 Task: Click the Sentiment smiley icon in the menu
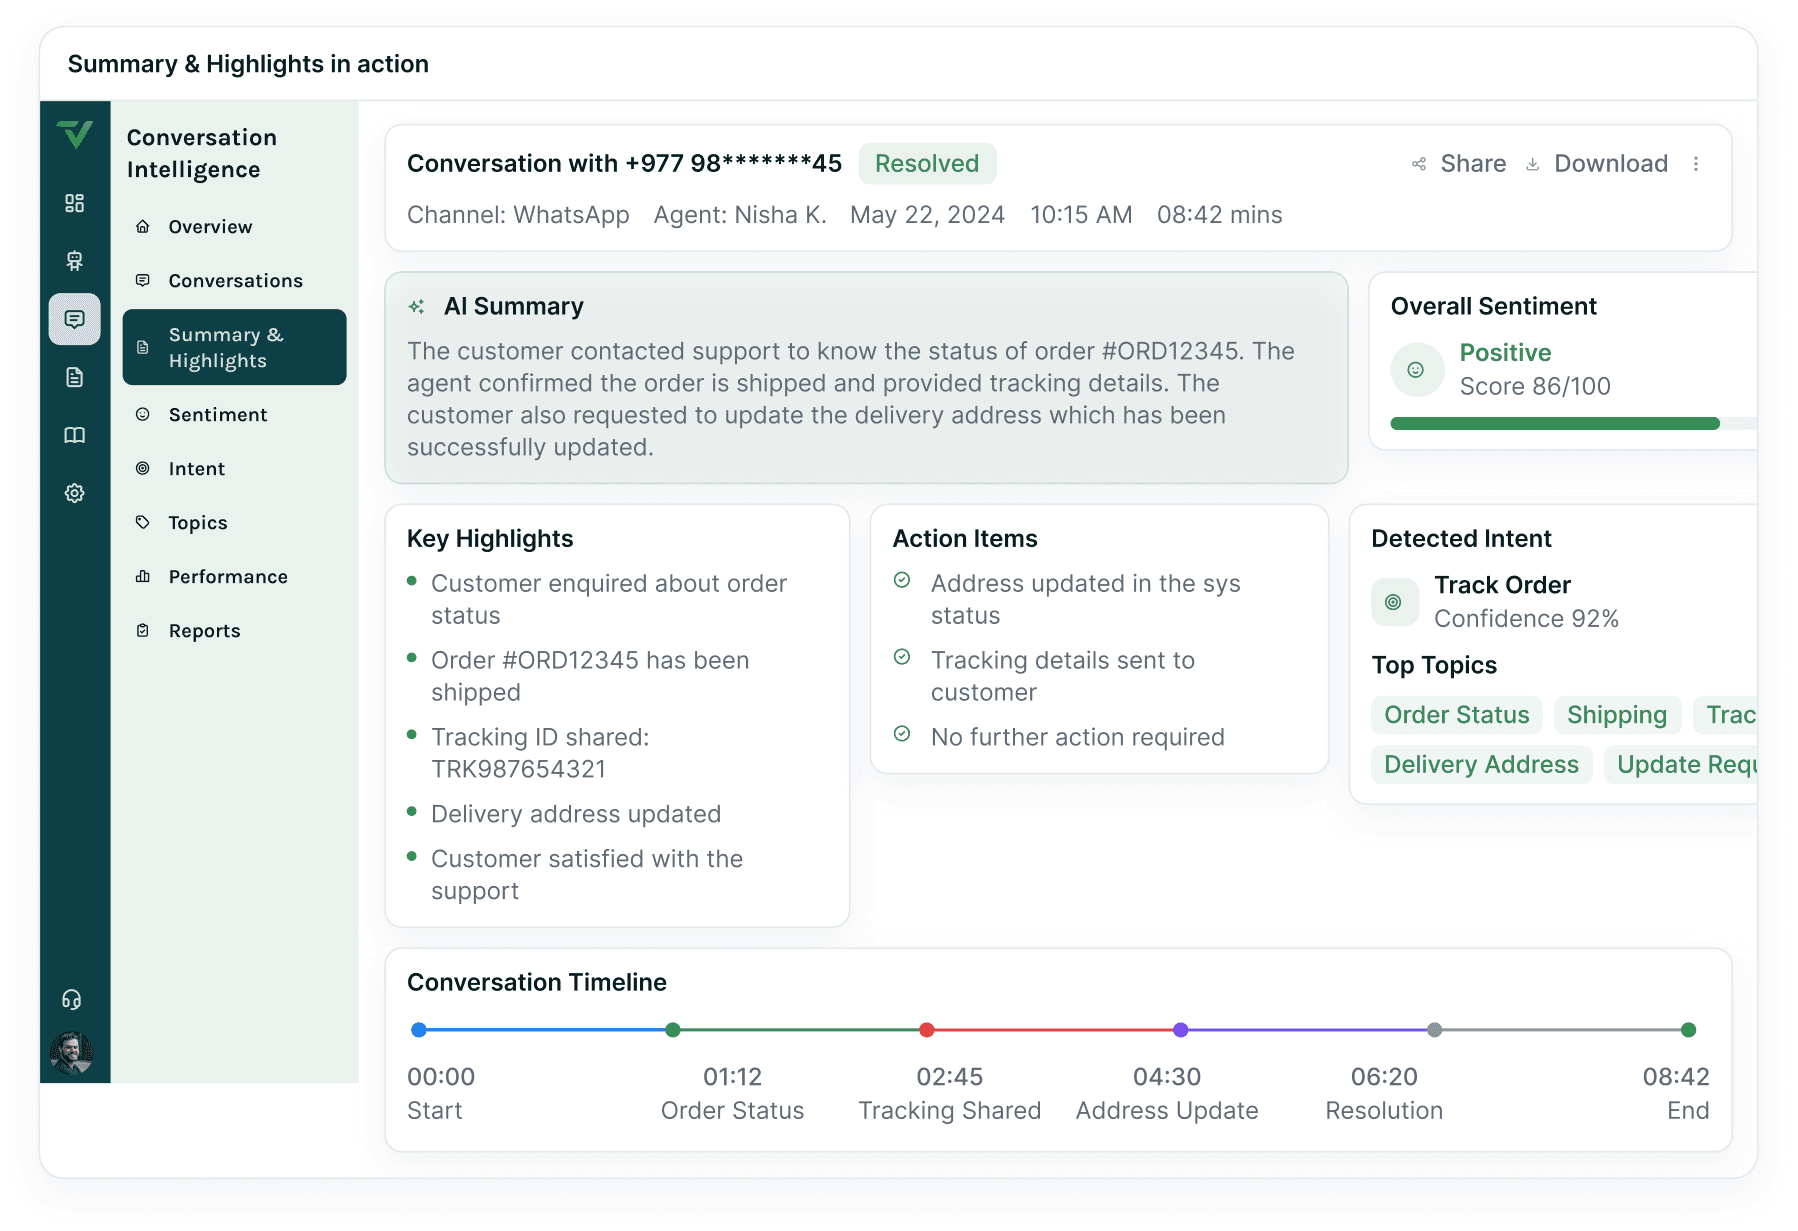pyautogui.click(x=143, y=415)
